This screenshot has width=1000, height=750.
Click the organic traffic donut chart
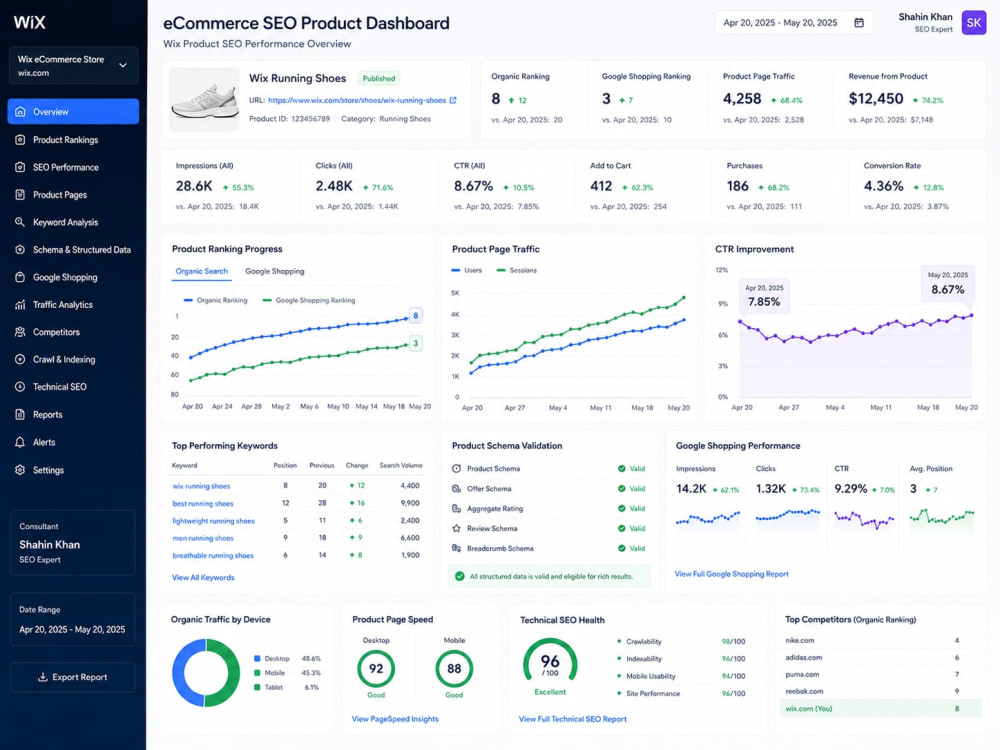tap(205, 673)
